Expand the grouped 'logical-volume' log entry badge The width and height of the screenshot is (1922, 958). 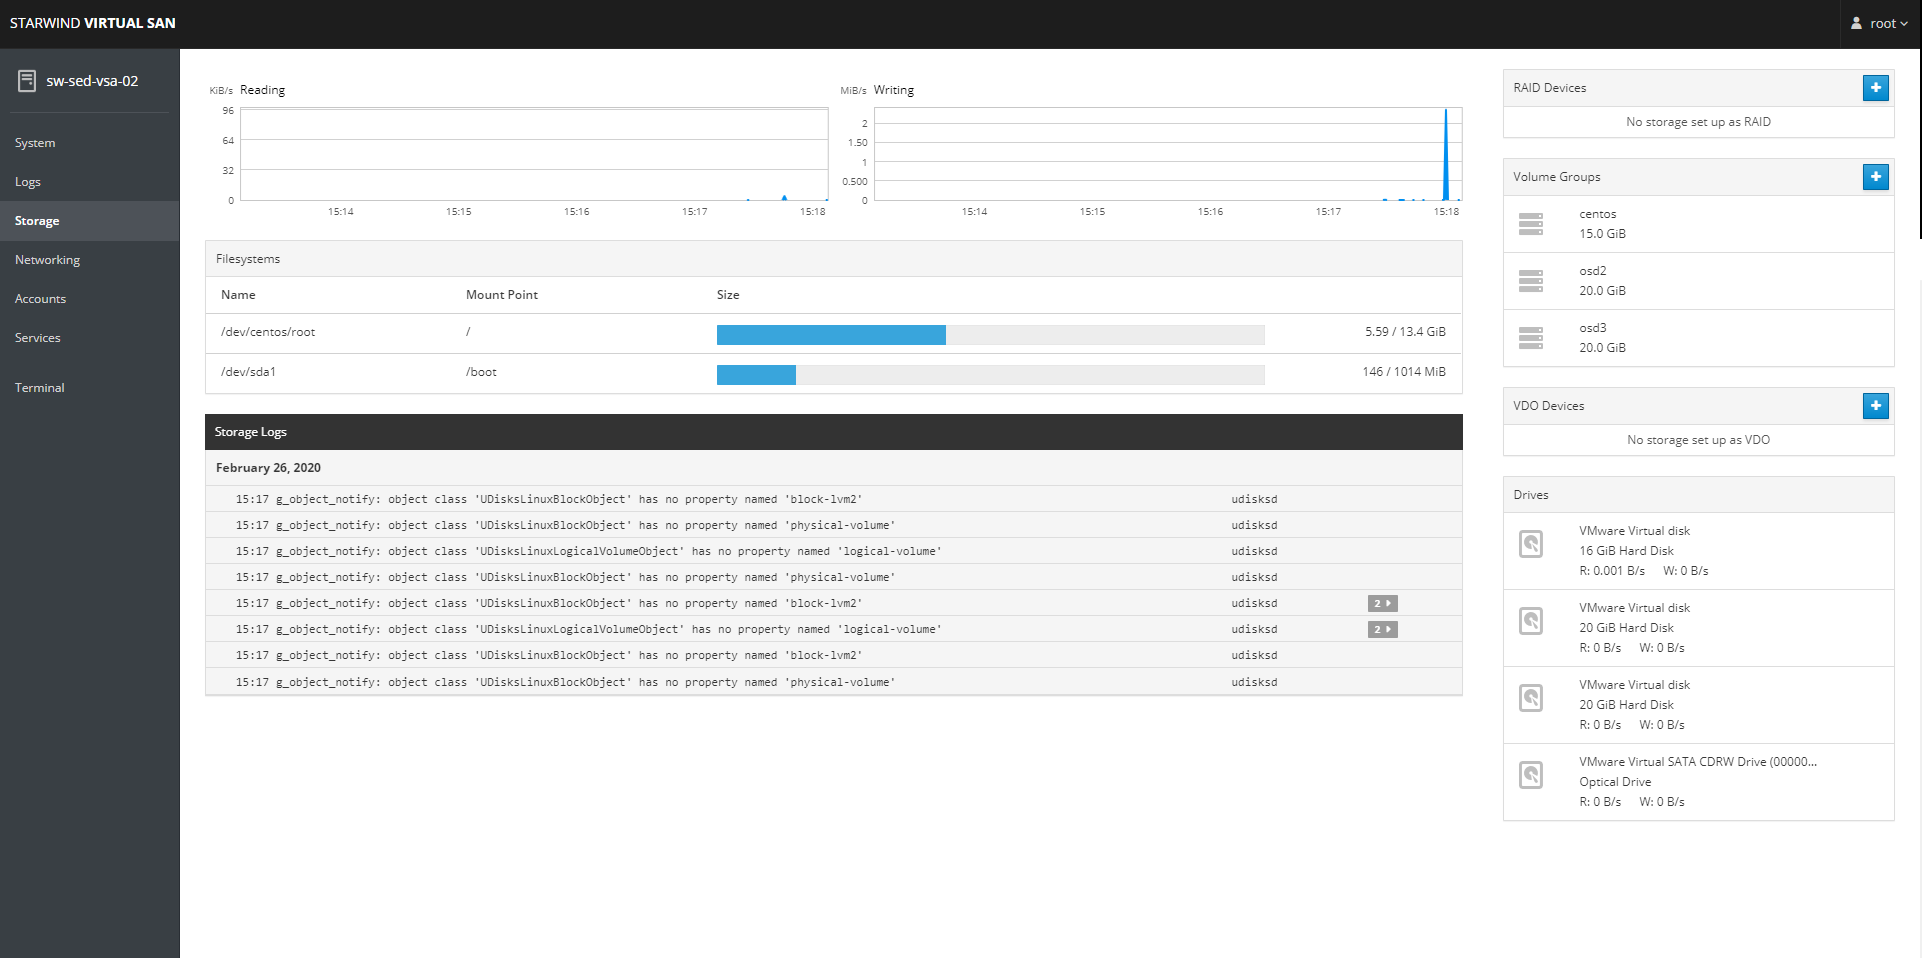tap(1382, 630)
